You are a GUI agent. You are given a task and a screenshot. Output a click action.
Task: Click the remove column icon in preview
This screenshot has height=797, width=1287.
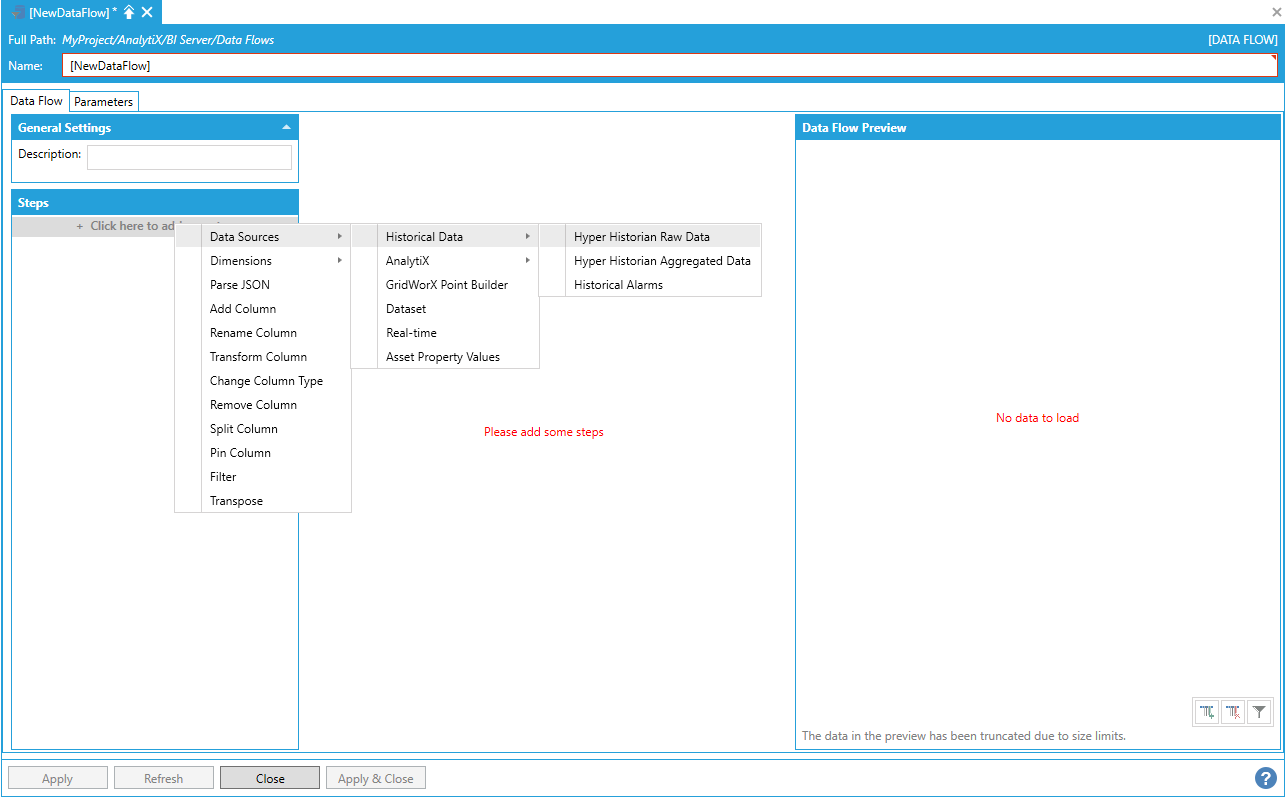pyautogui.click(x=1234, y=712)
